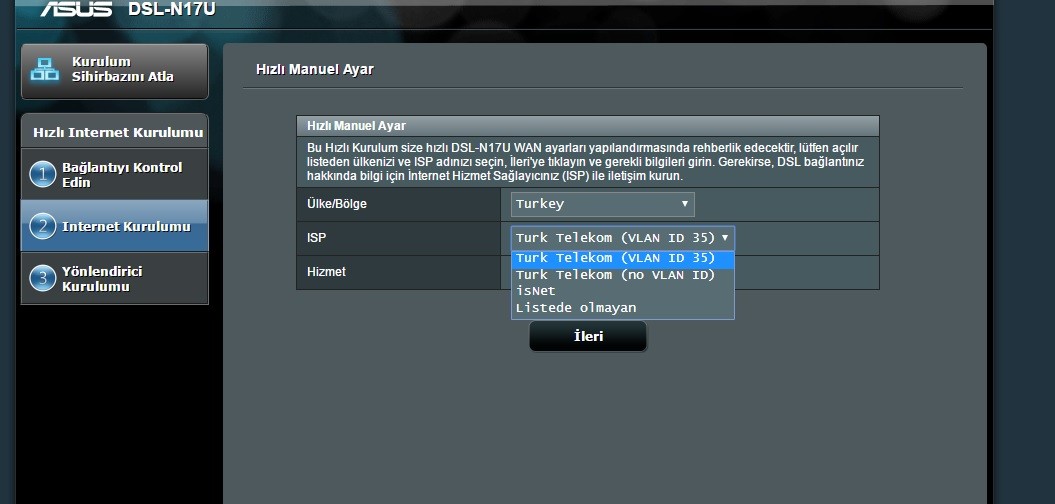Image resolution: width=1055 pixels, height=504 pixels.
Task: Click the ISP row label
Action: pos(316,238)
